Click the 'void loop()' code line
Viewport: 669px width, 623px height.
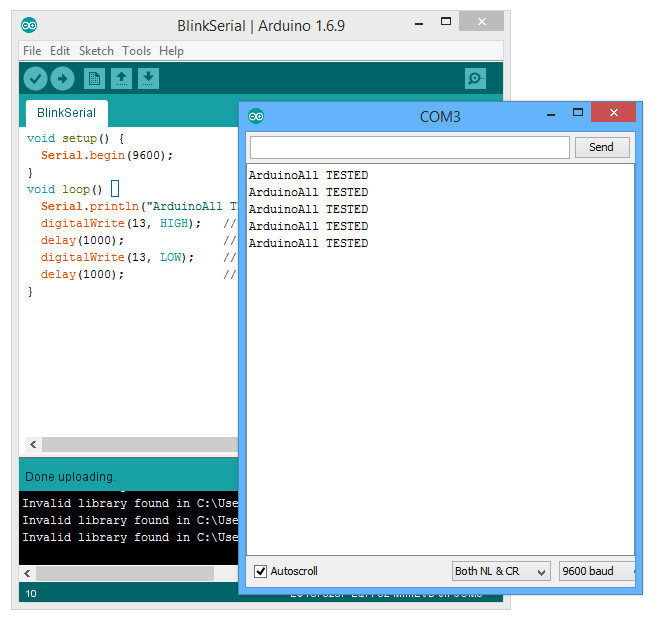point(65,189)
